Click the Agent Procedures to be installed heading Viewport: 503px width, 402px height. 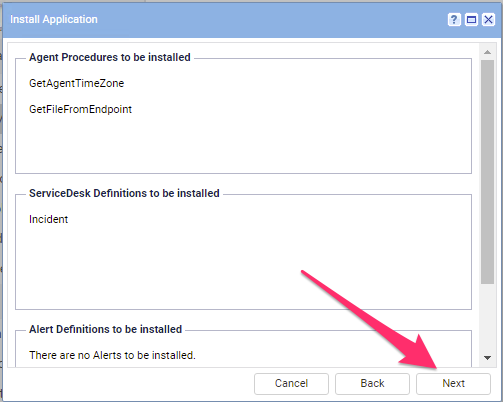tap(110, 57)
